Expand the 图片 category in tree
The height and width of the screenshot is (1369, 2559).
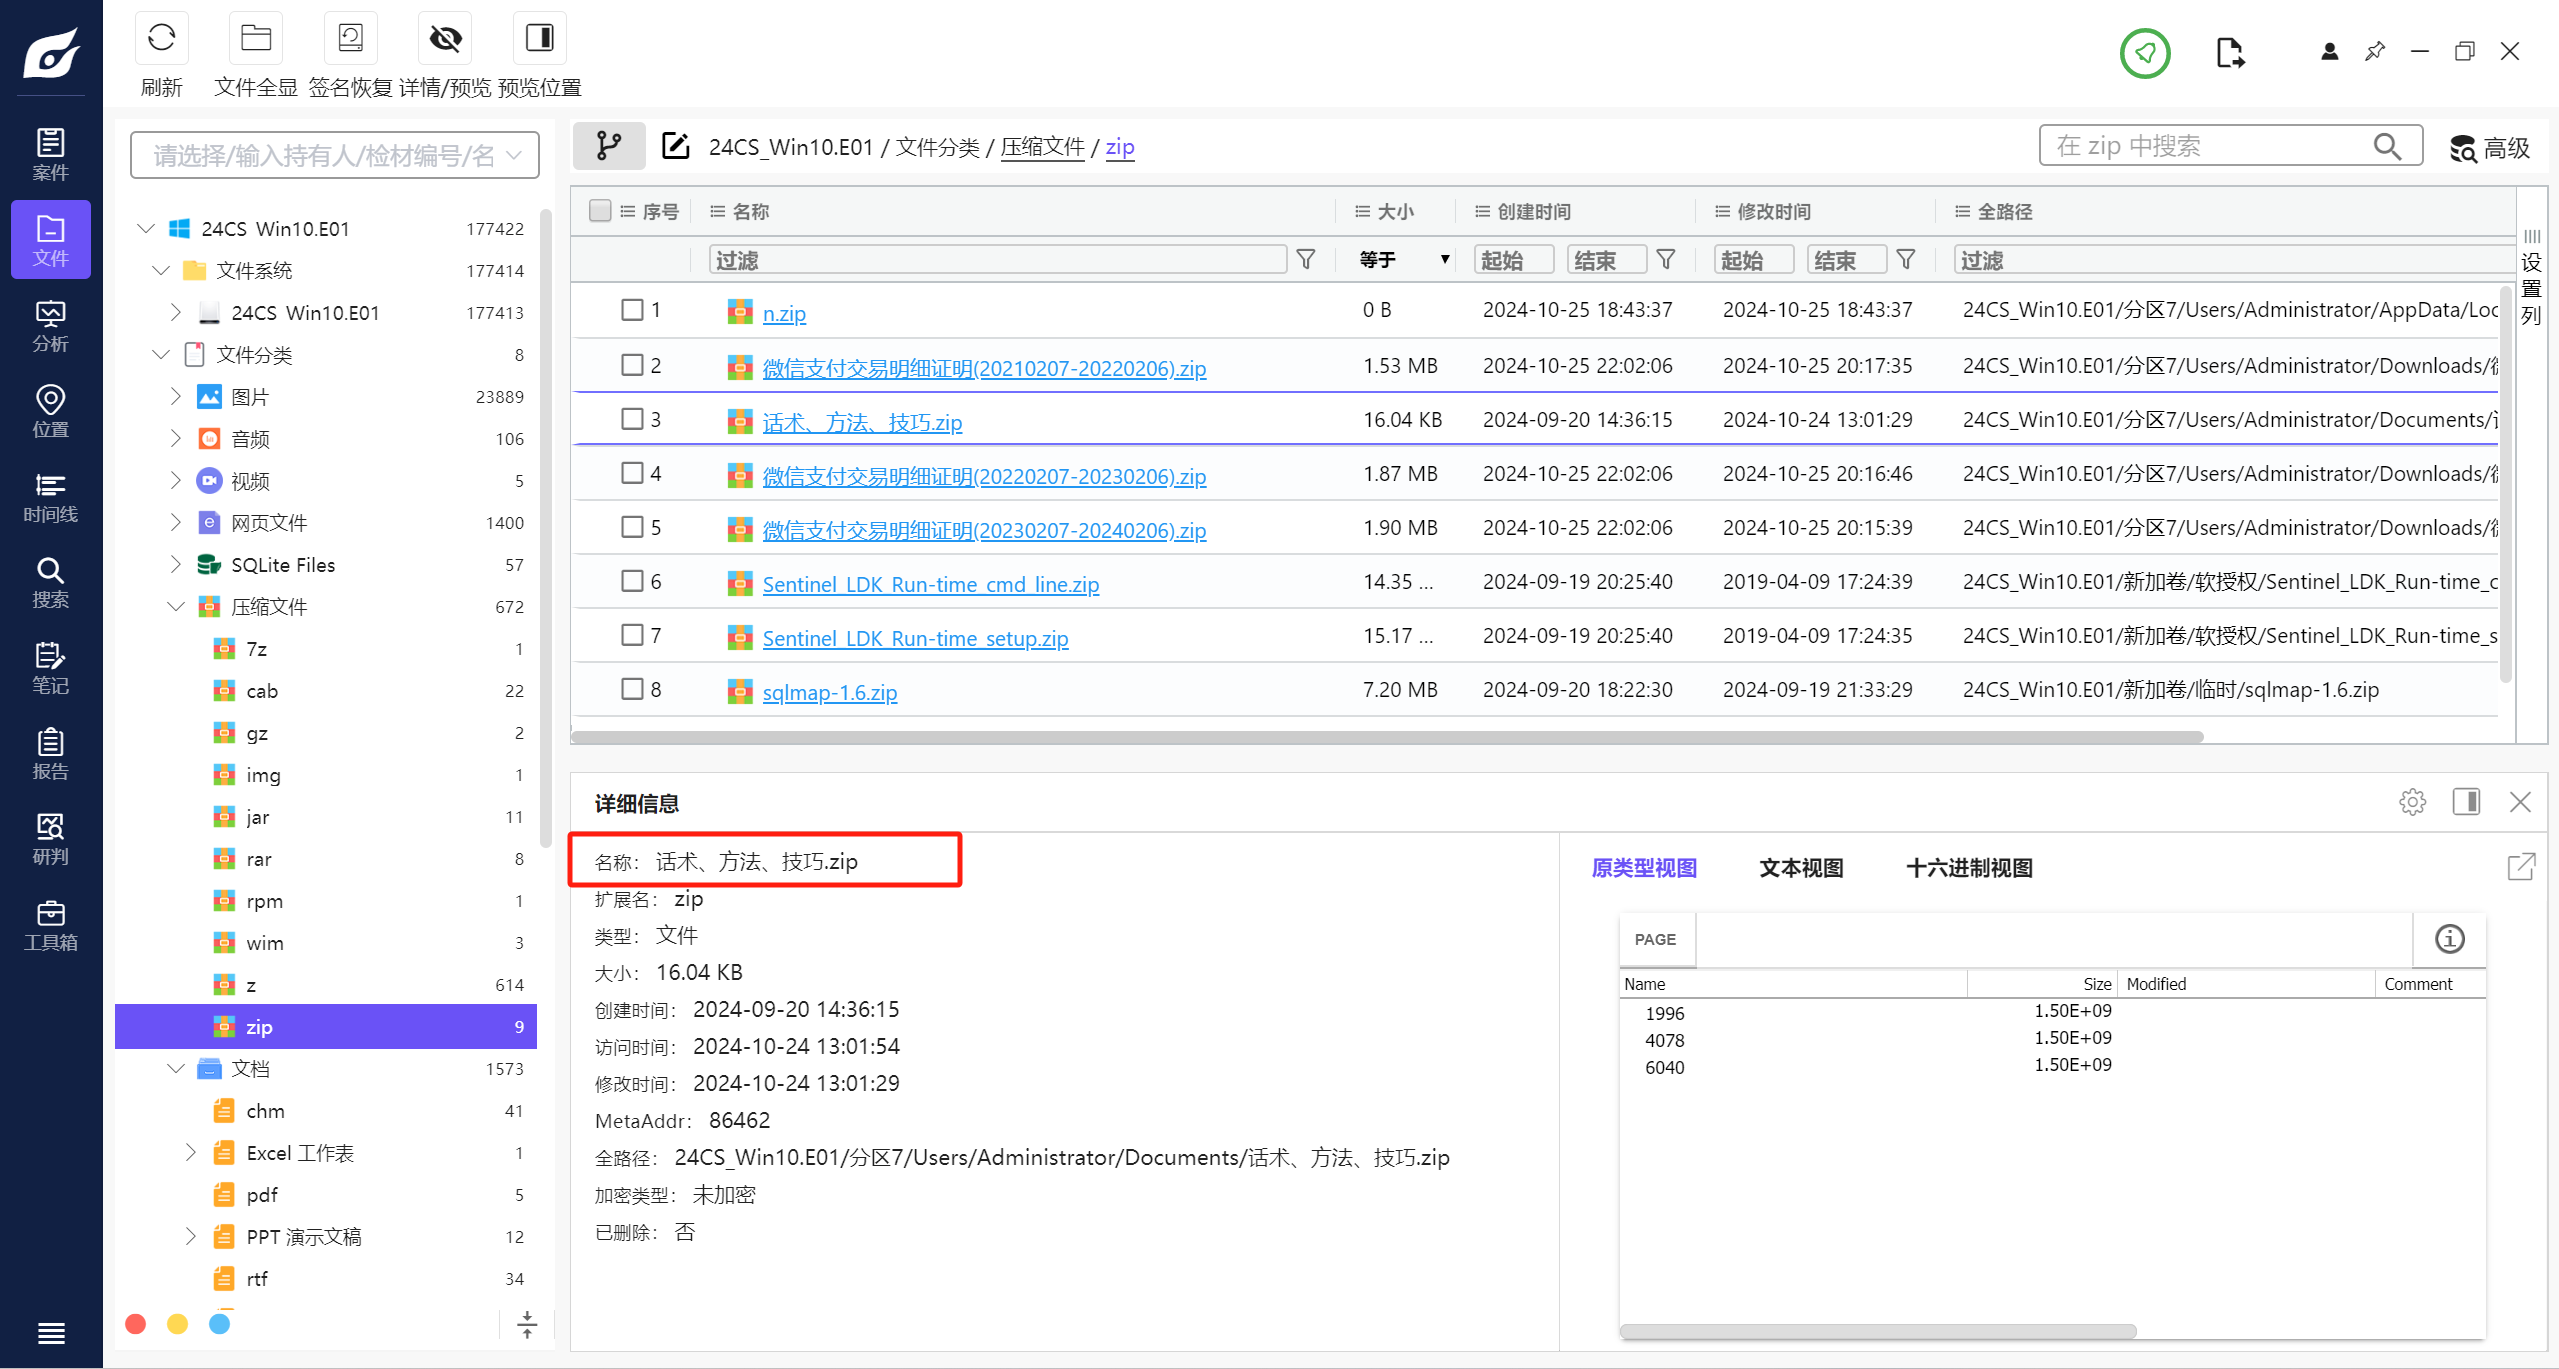coord(176,397)
